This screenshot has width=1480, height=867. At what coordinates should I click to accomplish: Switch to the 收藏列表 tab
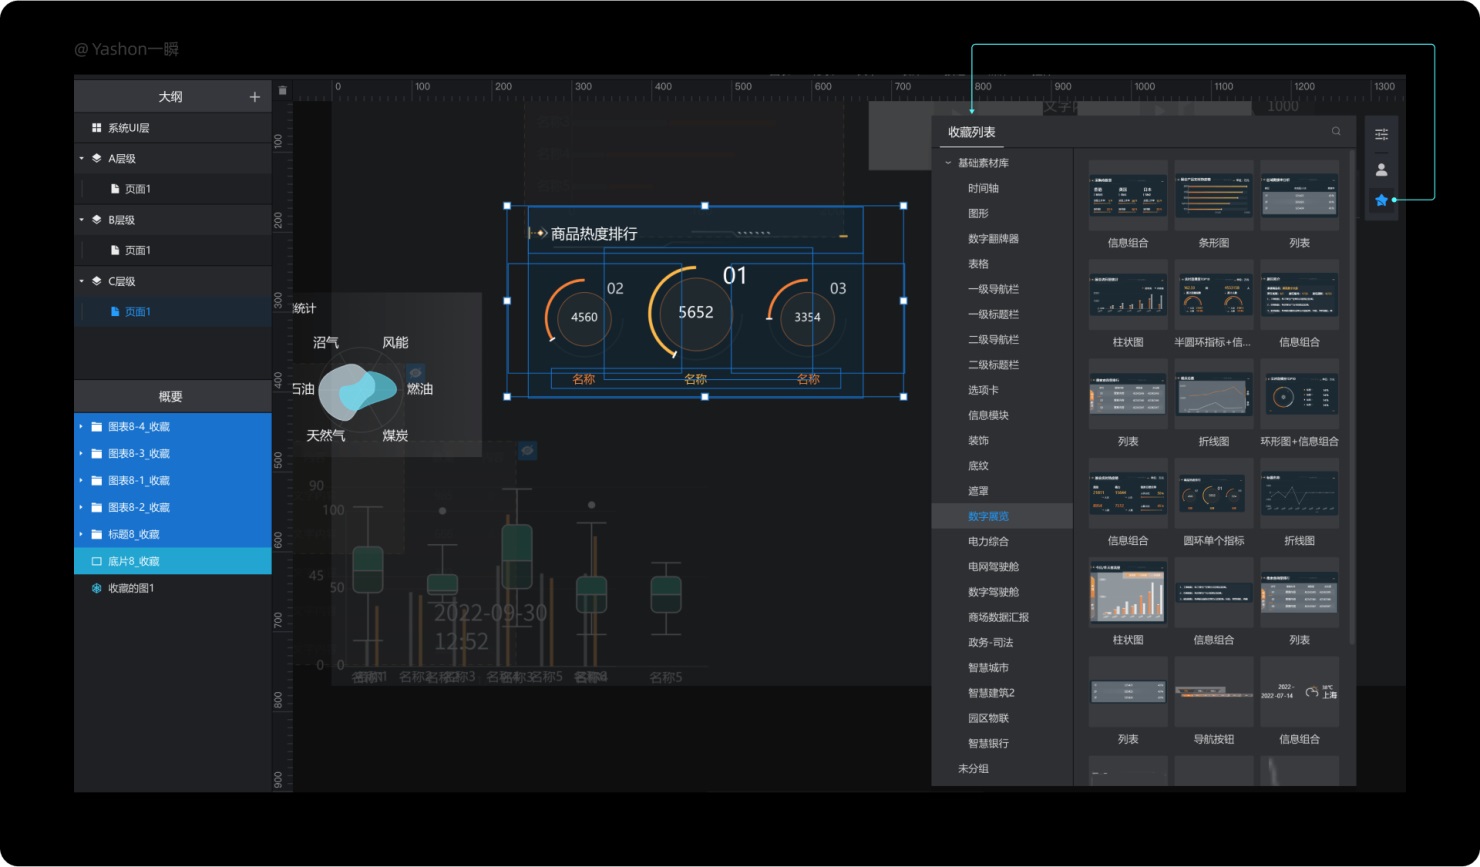tap(971, 132)
